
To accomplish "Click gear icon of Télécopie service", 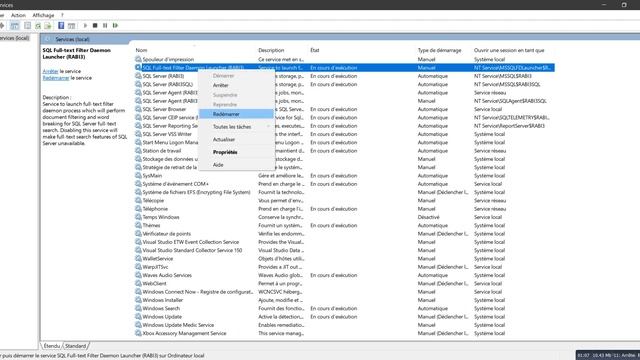I will point(138,200).
